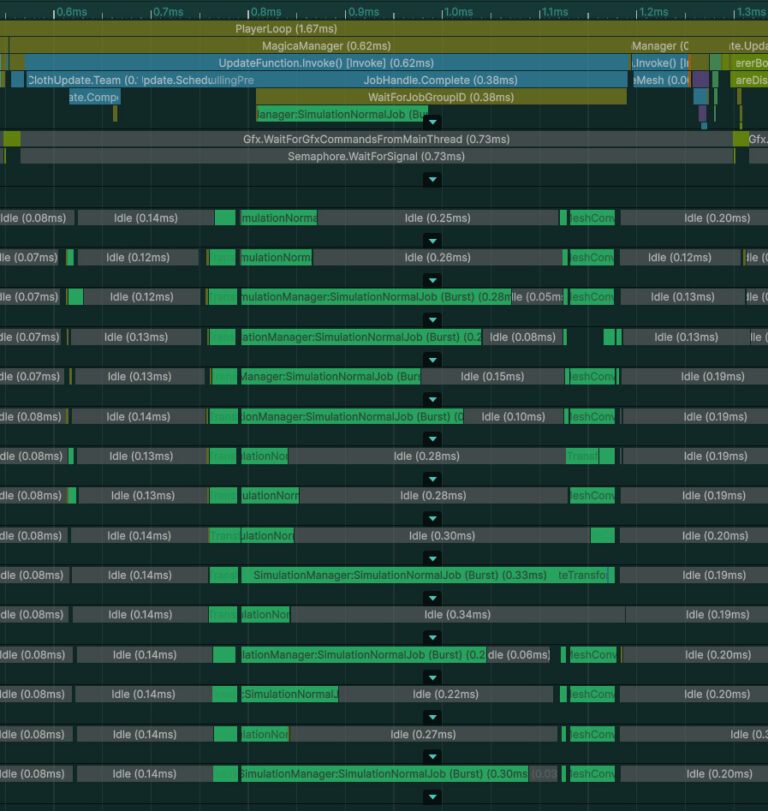This screenshot has width=768, height=811.
Task: Select the Idle (0.30ms) block
Action: (442, 536)
